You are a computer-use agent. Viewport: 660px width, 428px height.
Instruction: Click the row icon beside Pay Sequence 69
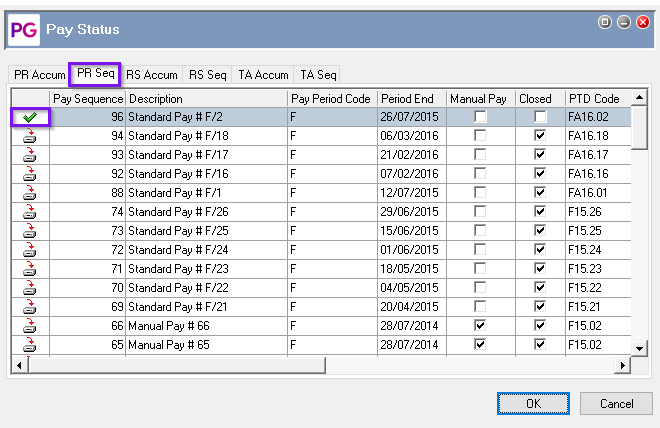(x=29, y=306)
